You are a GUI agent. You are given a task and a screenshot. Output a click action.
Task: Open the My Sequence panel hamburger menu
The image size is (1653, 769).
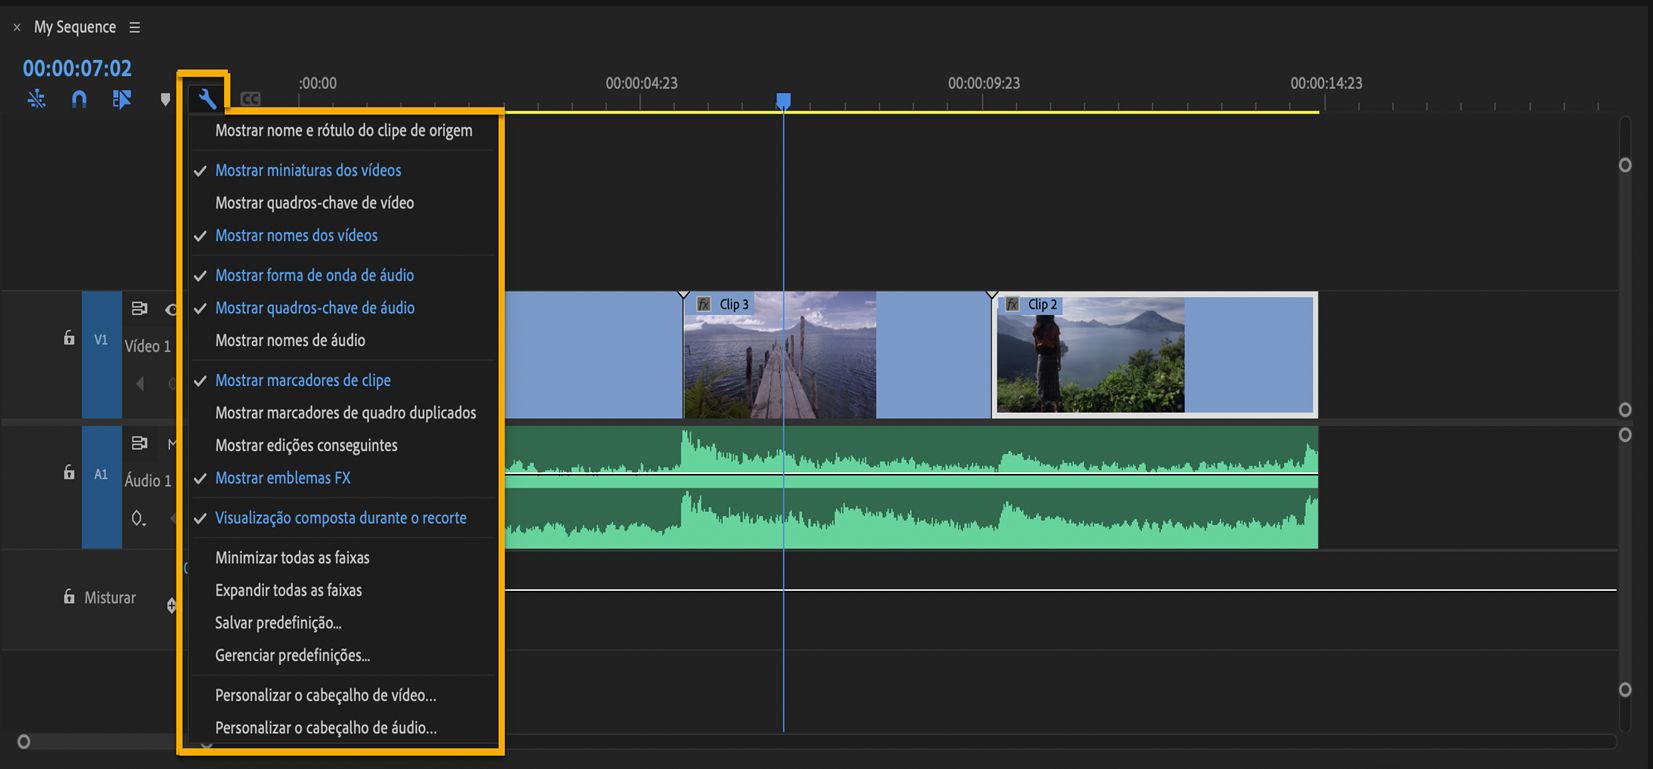tap(135, 28)
